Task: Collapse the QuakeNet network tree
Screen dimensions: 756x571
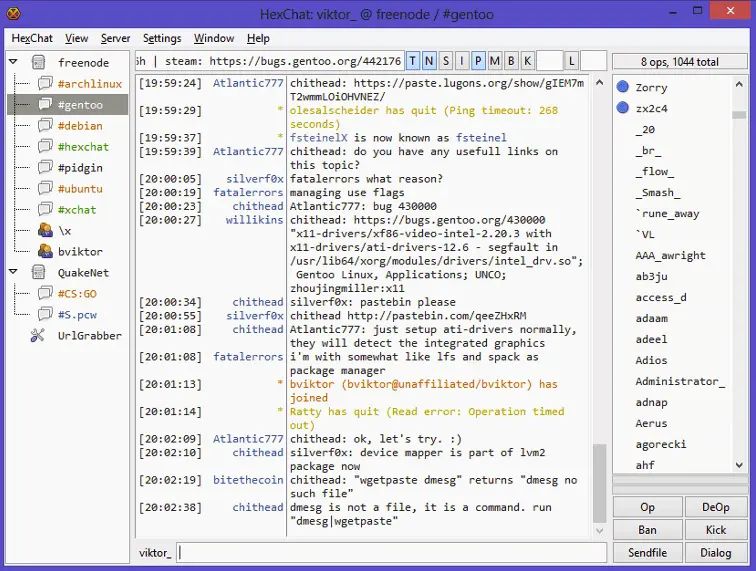Action: (14, 273)
